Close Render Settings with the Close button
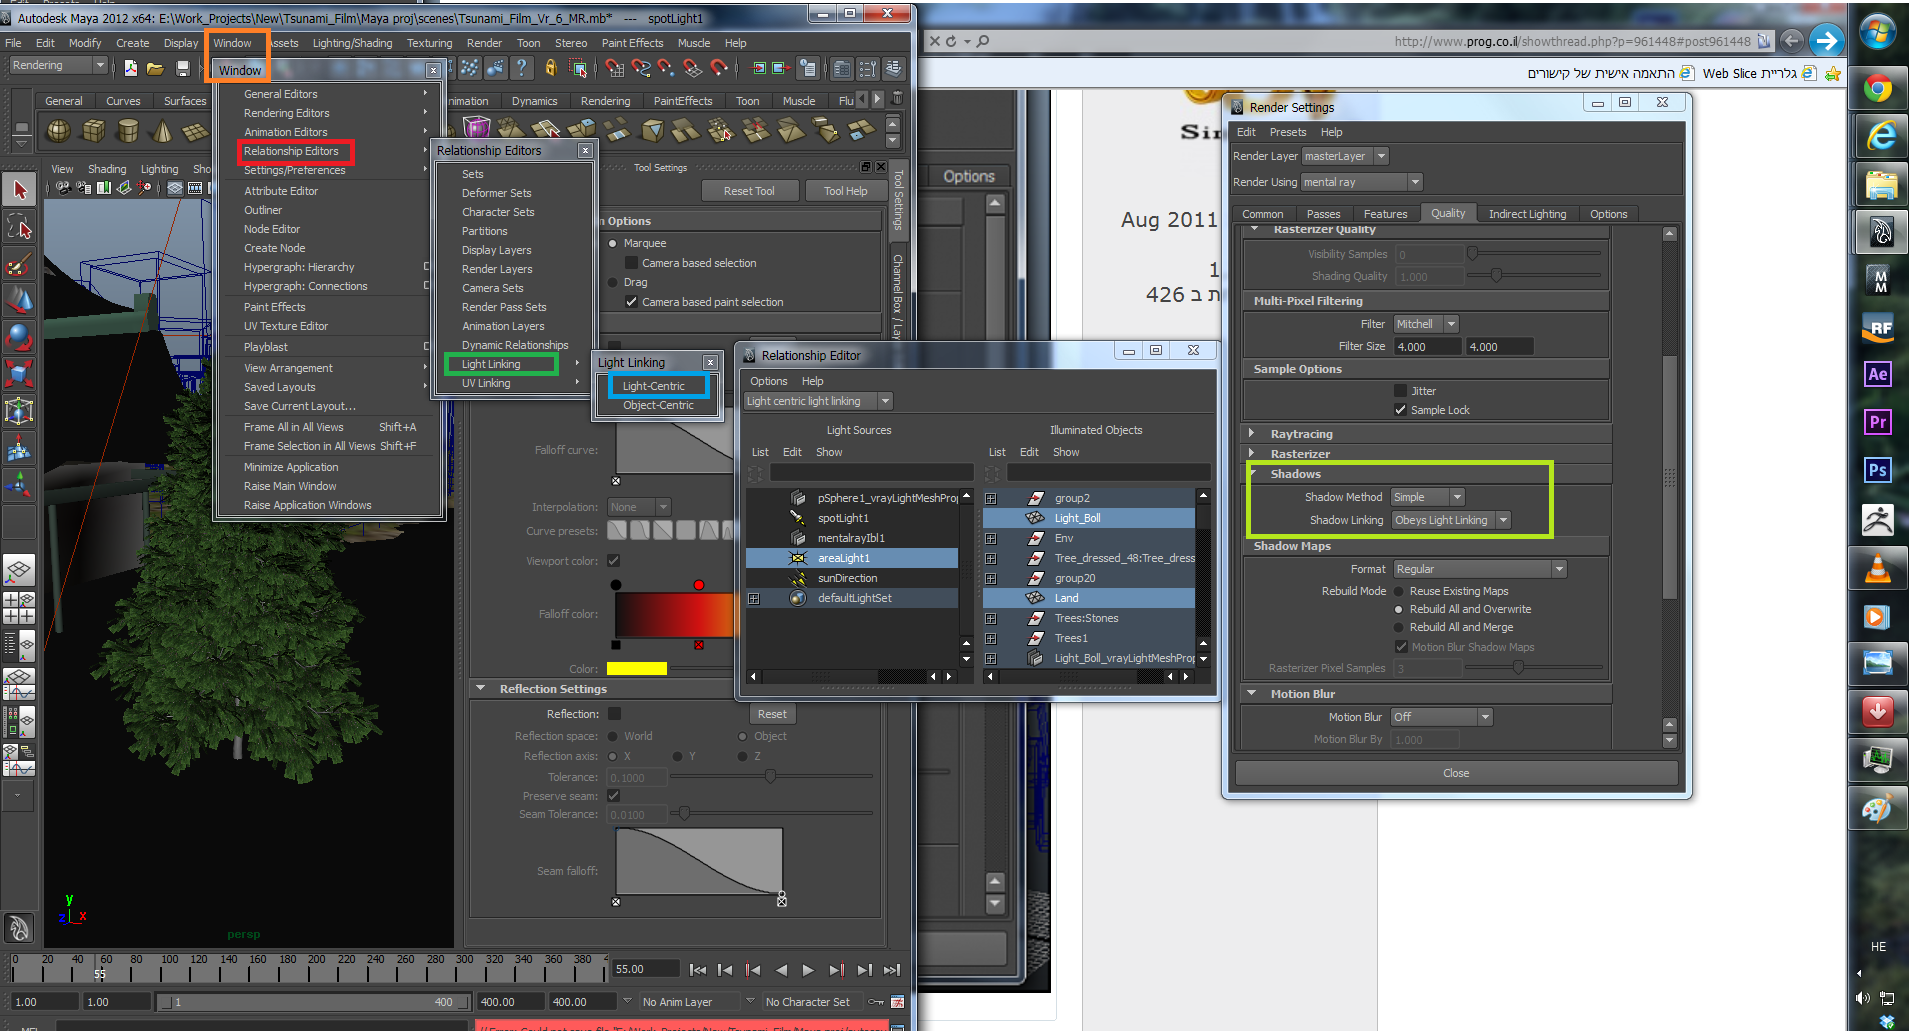The width and height of the screenshot is (1909, 1031). click(x=1456, y=773)
